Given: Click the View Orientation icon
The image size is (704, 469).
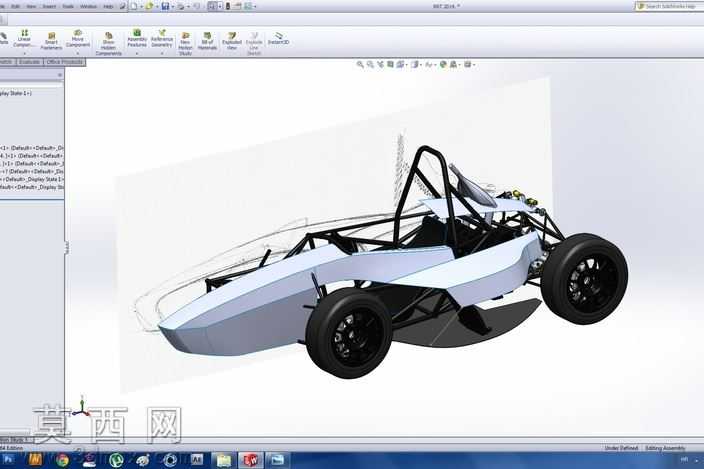Looking at the screenshot, I should coord(400,65).
